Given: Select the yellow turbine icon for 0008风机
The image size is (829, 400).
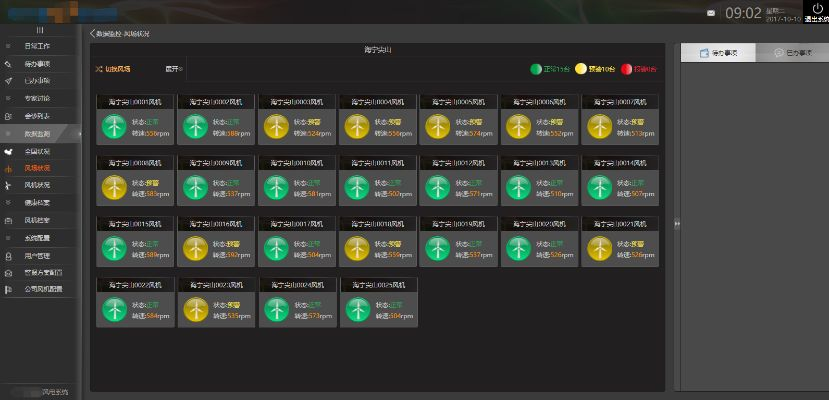Looking at the screenshot, I should 114,188.
